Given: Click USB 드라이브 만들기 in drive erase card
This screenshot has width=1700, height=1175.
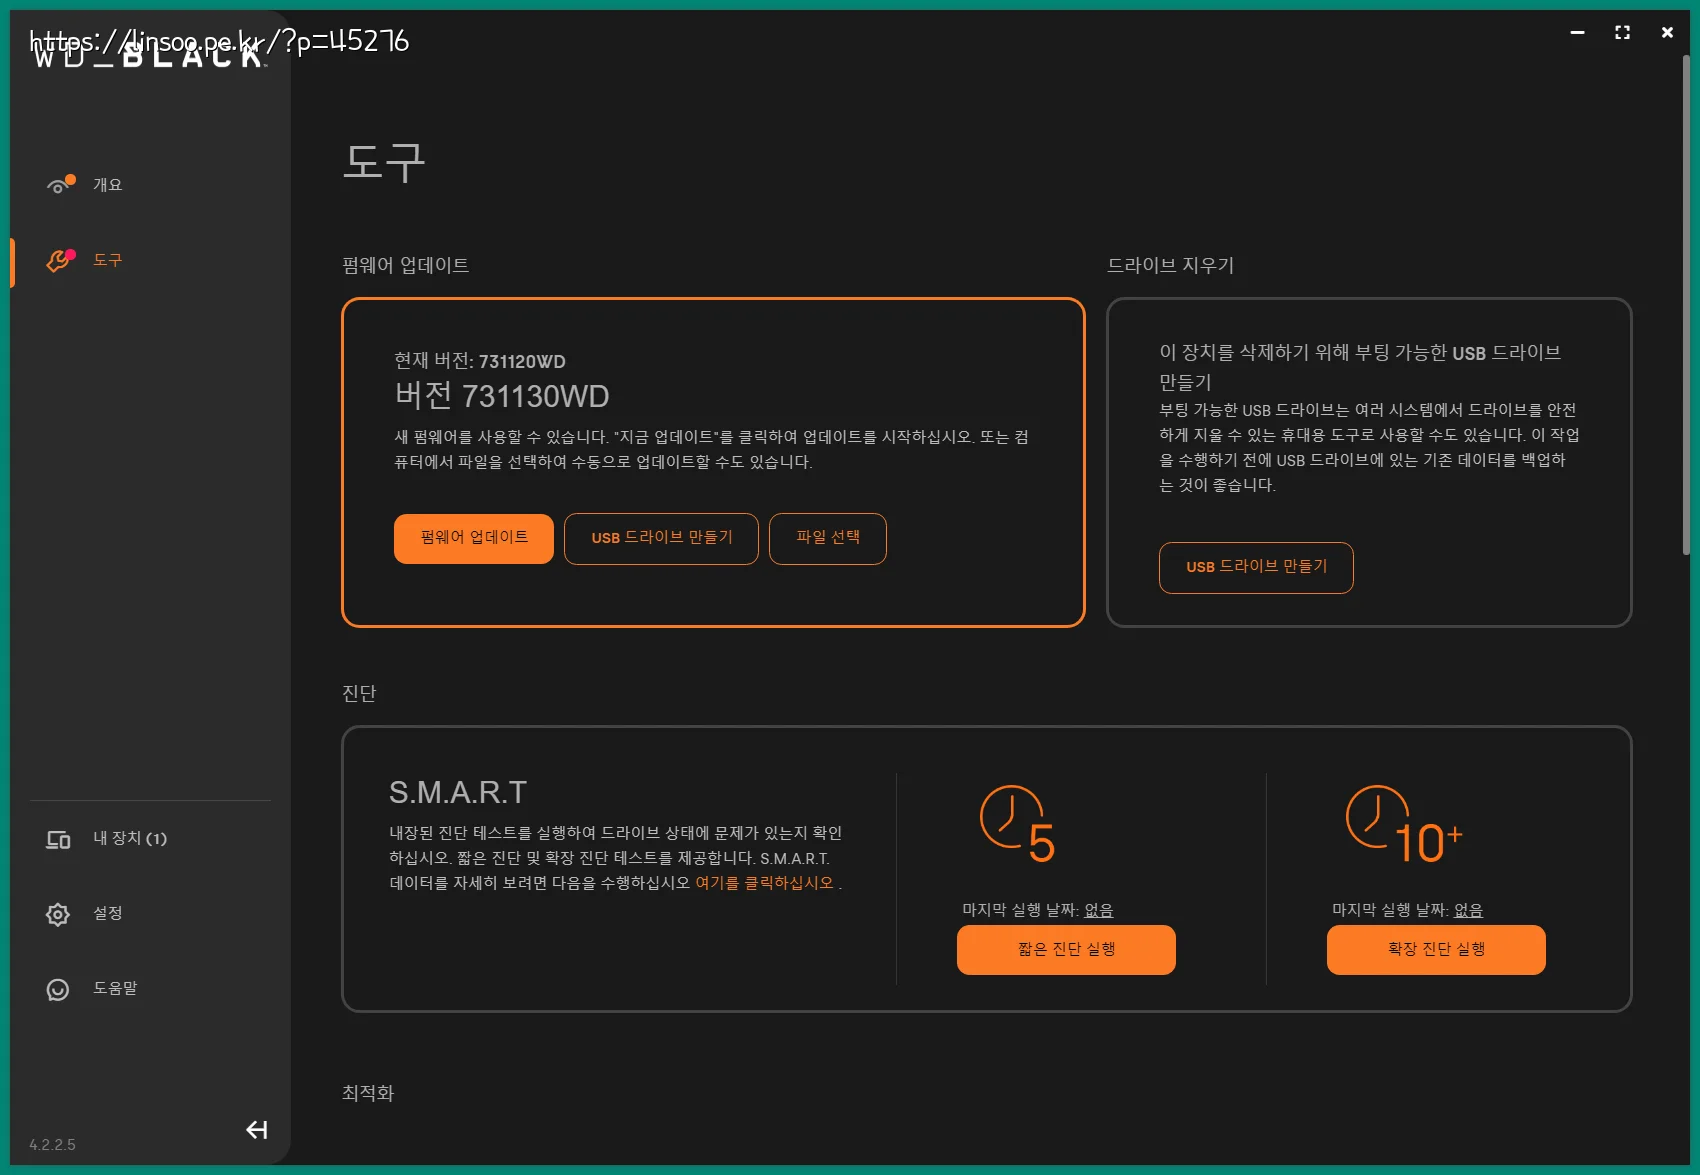Looking at the screenshot, I should [1256, 568].
